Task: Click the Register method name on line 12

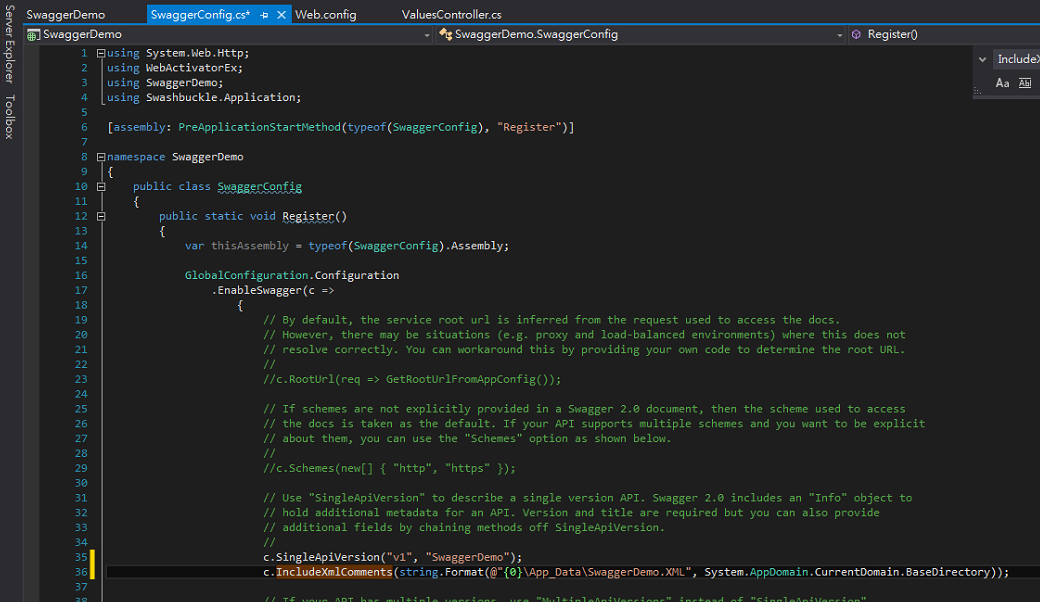Action: 308,216
